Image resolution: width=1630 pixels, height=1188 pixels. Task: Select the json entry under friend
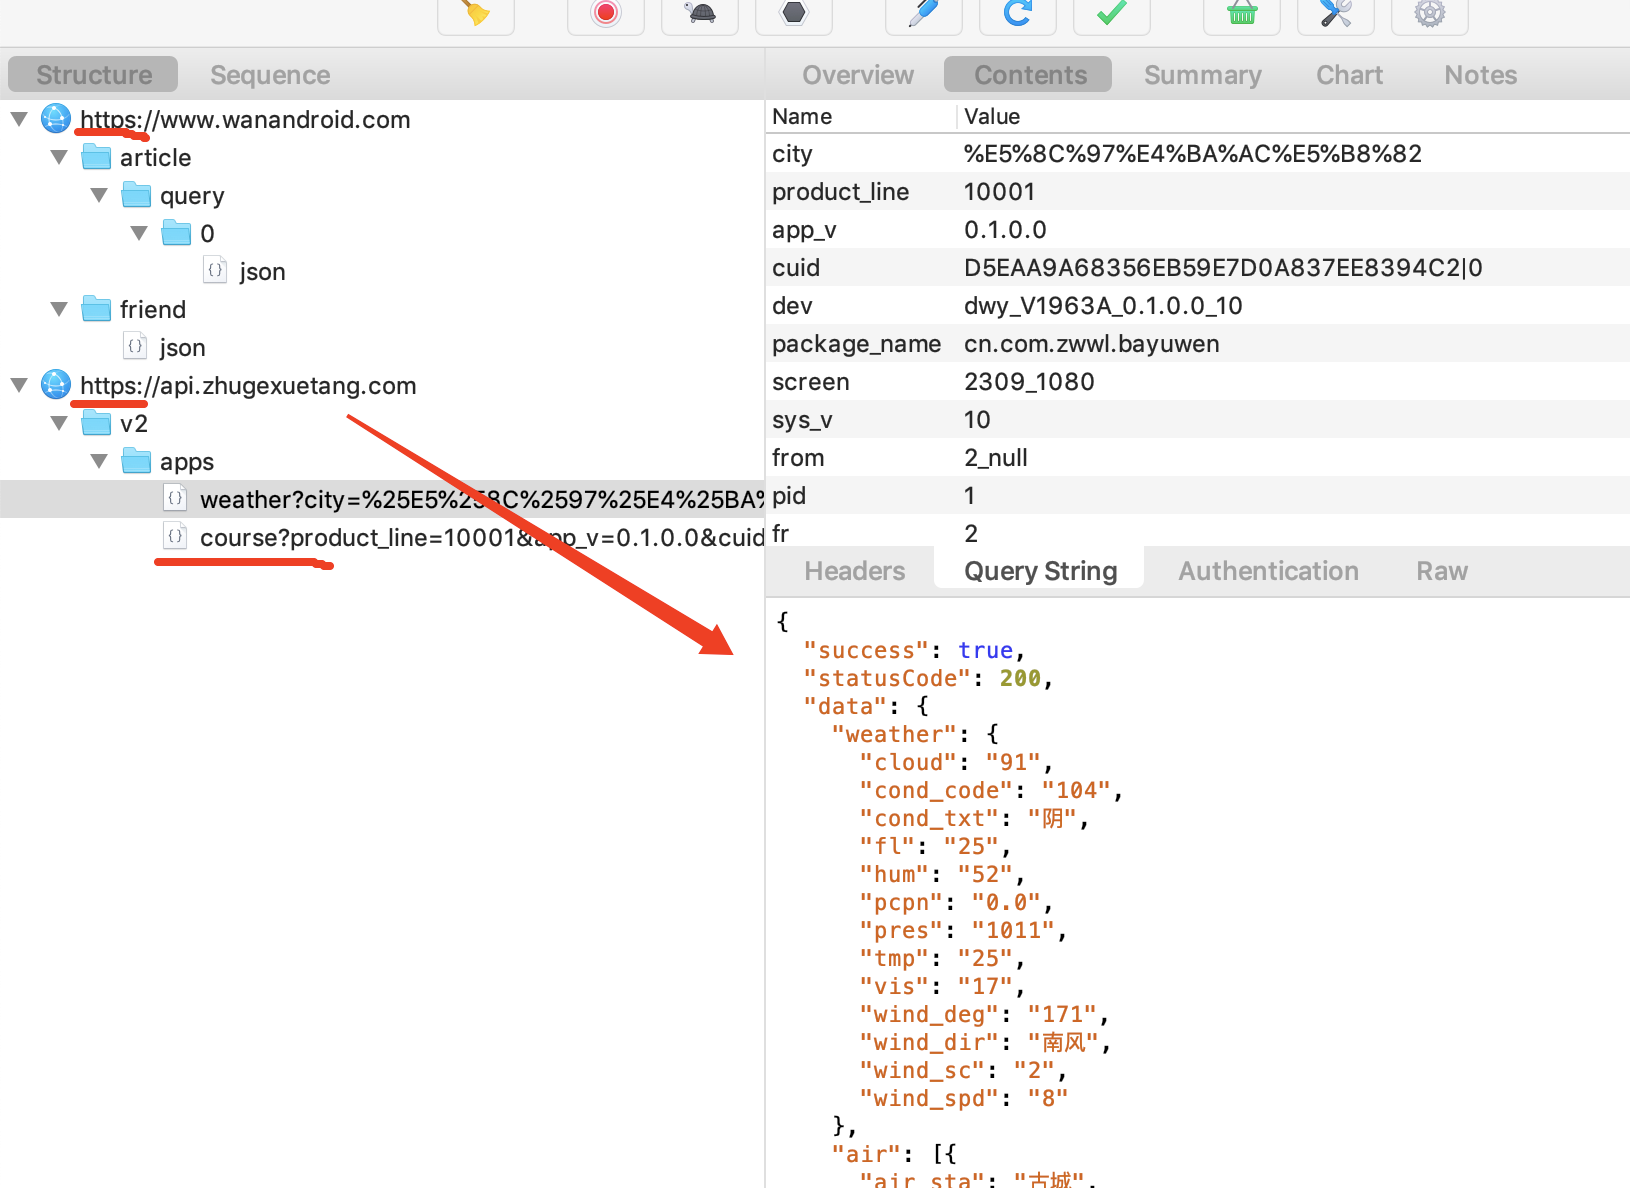pyautogui.click(x=182, y=347)
